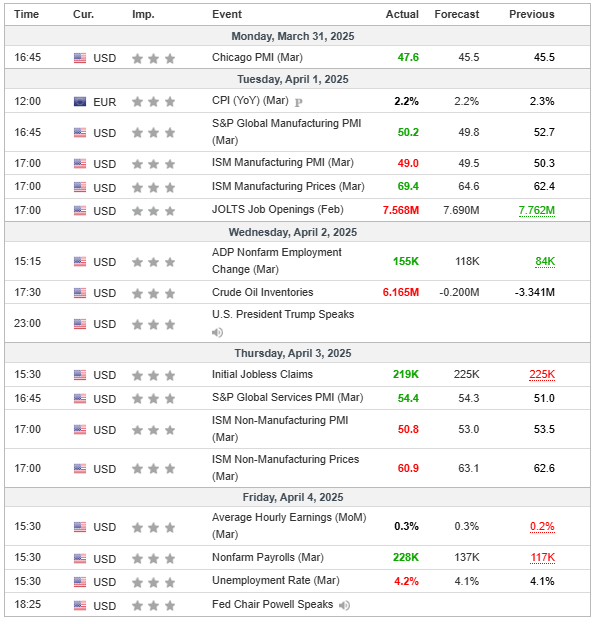598x624 pixels.
Task: Click the Forecast column header
Action: click(x=457, y=14)
